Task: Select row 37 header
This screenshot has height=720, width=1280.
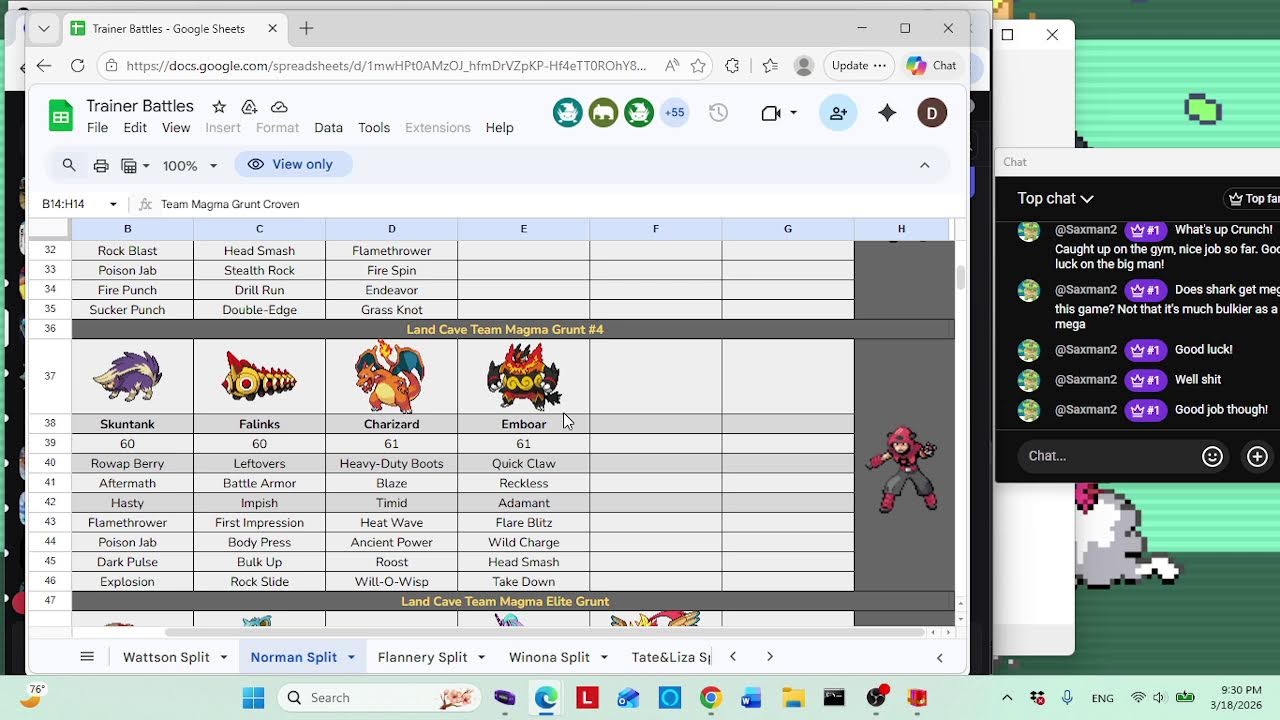Action: tap(50, 376)
